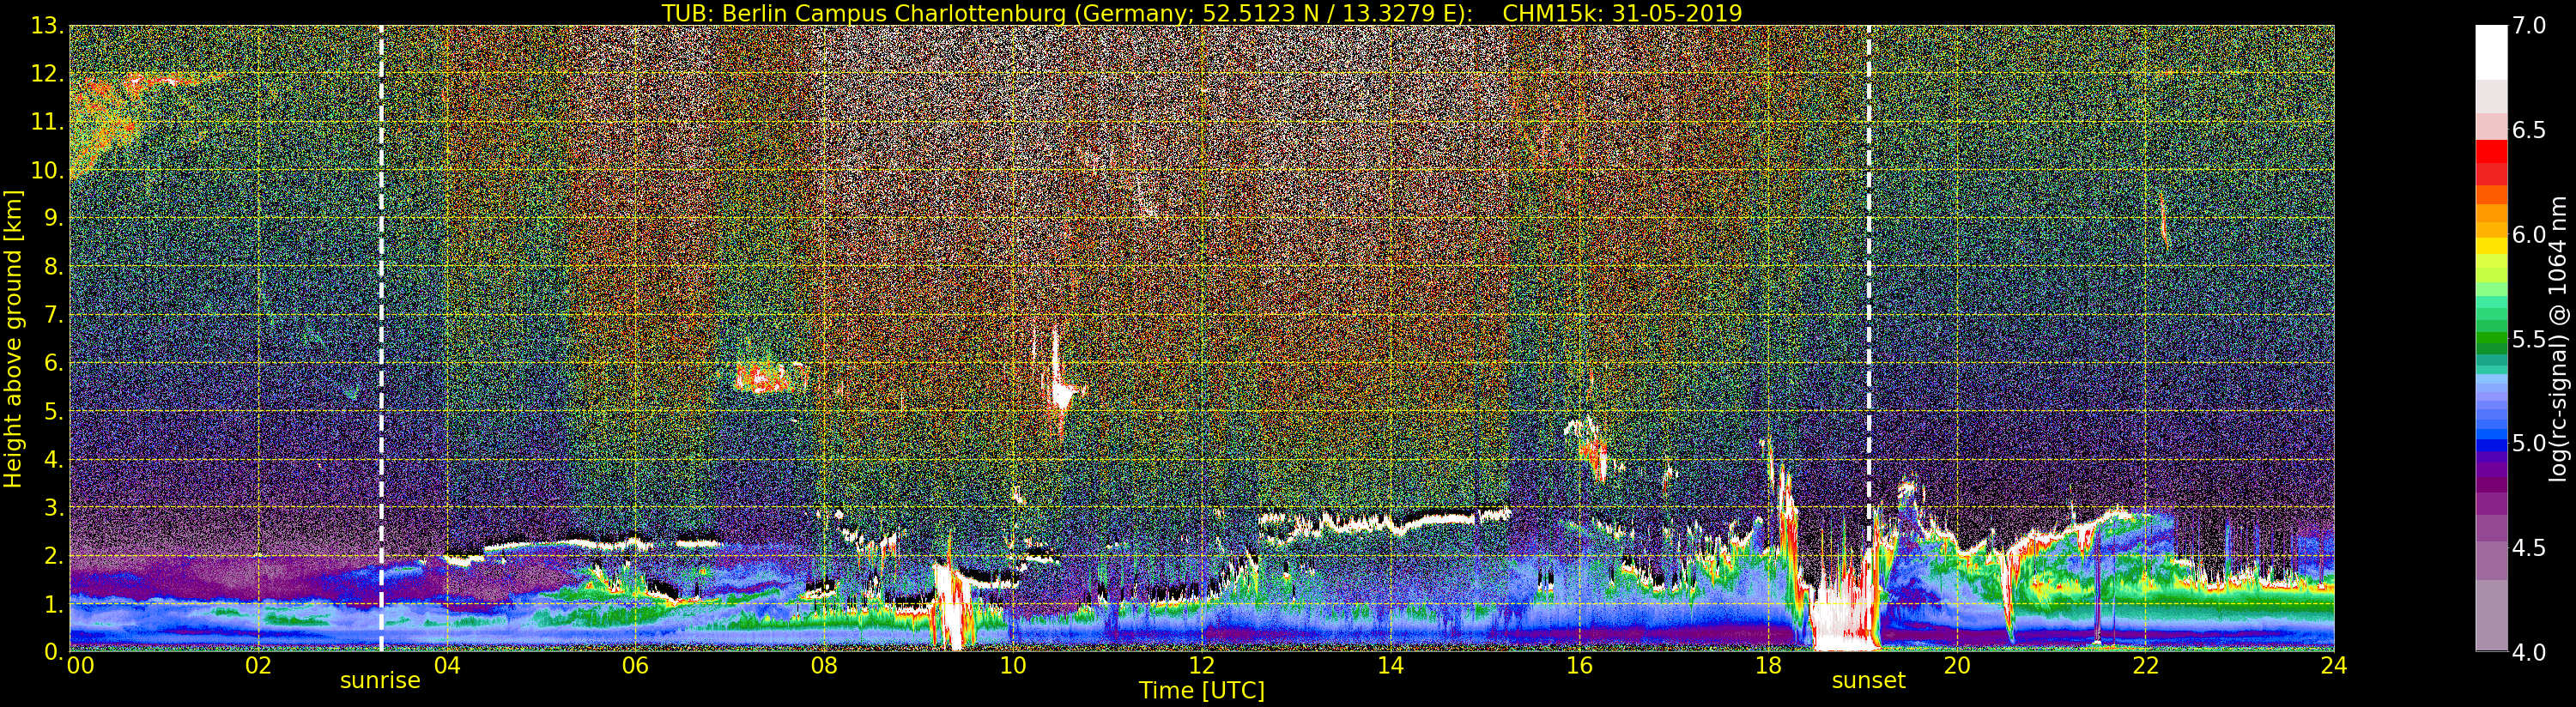Click the 'sunrise' label below the axis

click(380, 681)
